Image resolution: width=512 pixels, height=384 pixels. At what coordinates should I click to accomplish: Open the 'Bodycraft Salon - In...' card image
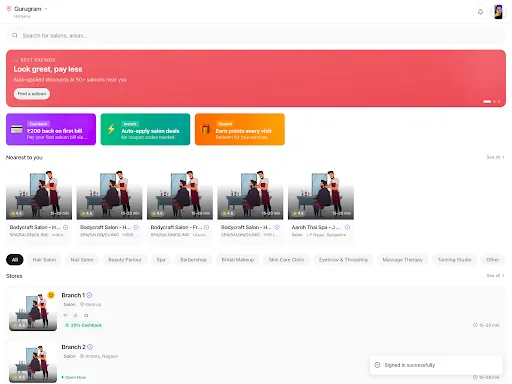(39, 195)
